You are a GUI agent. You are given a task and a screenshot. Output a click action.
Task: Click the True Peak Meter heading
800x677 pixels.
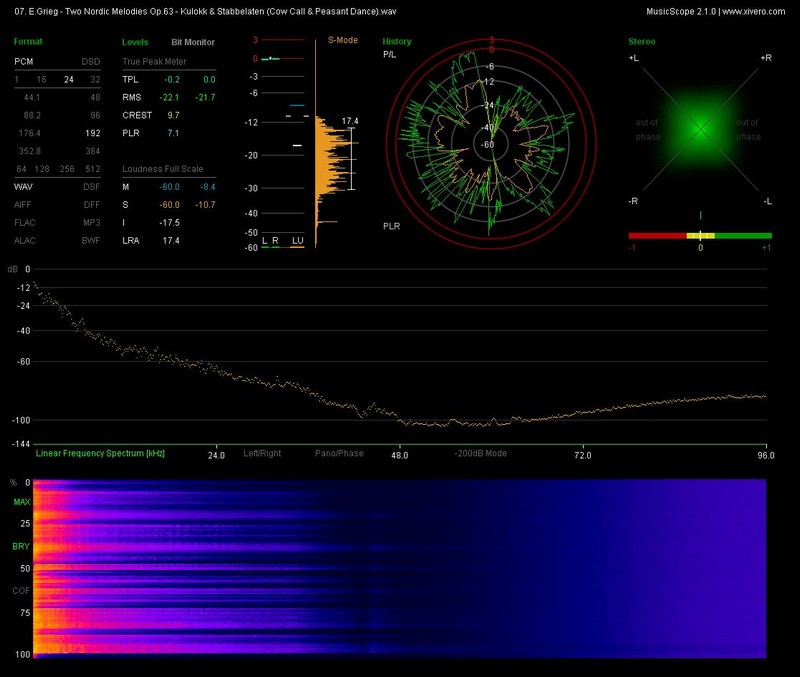(154, 62)
